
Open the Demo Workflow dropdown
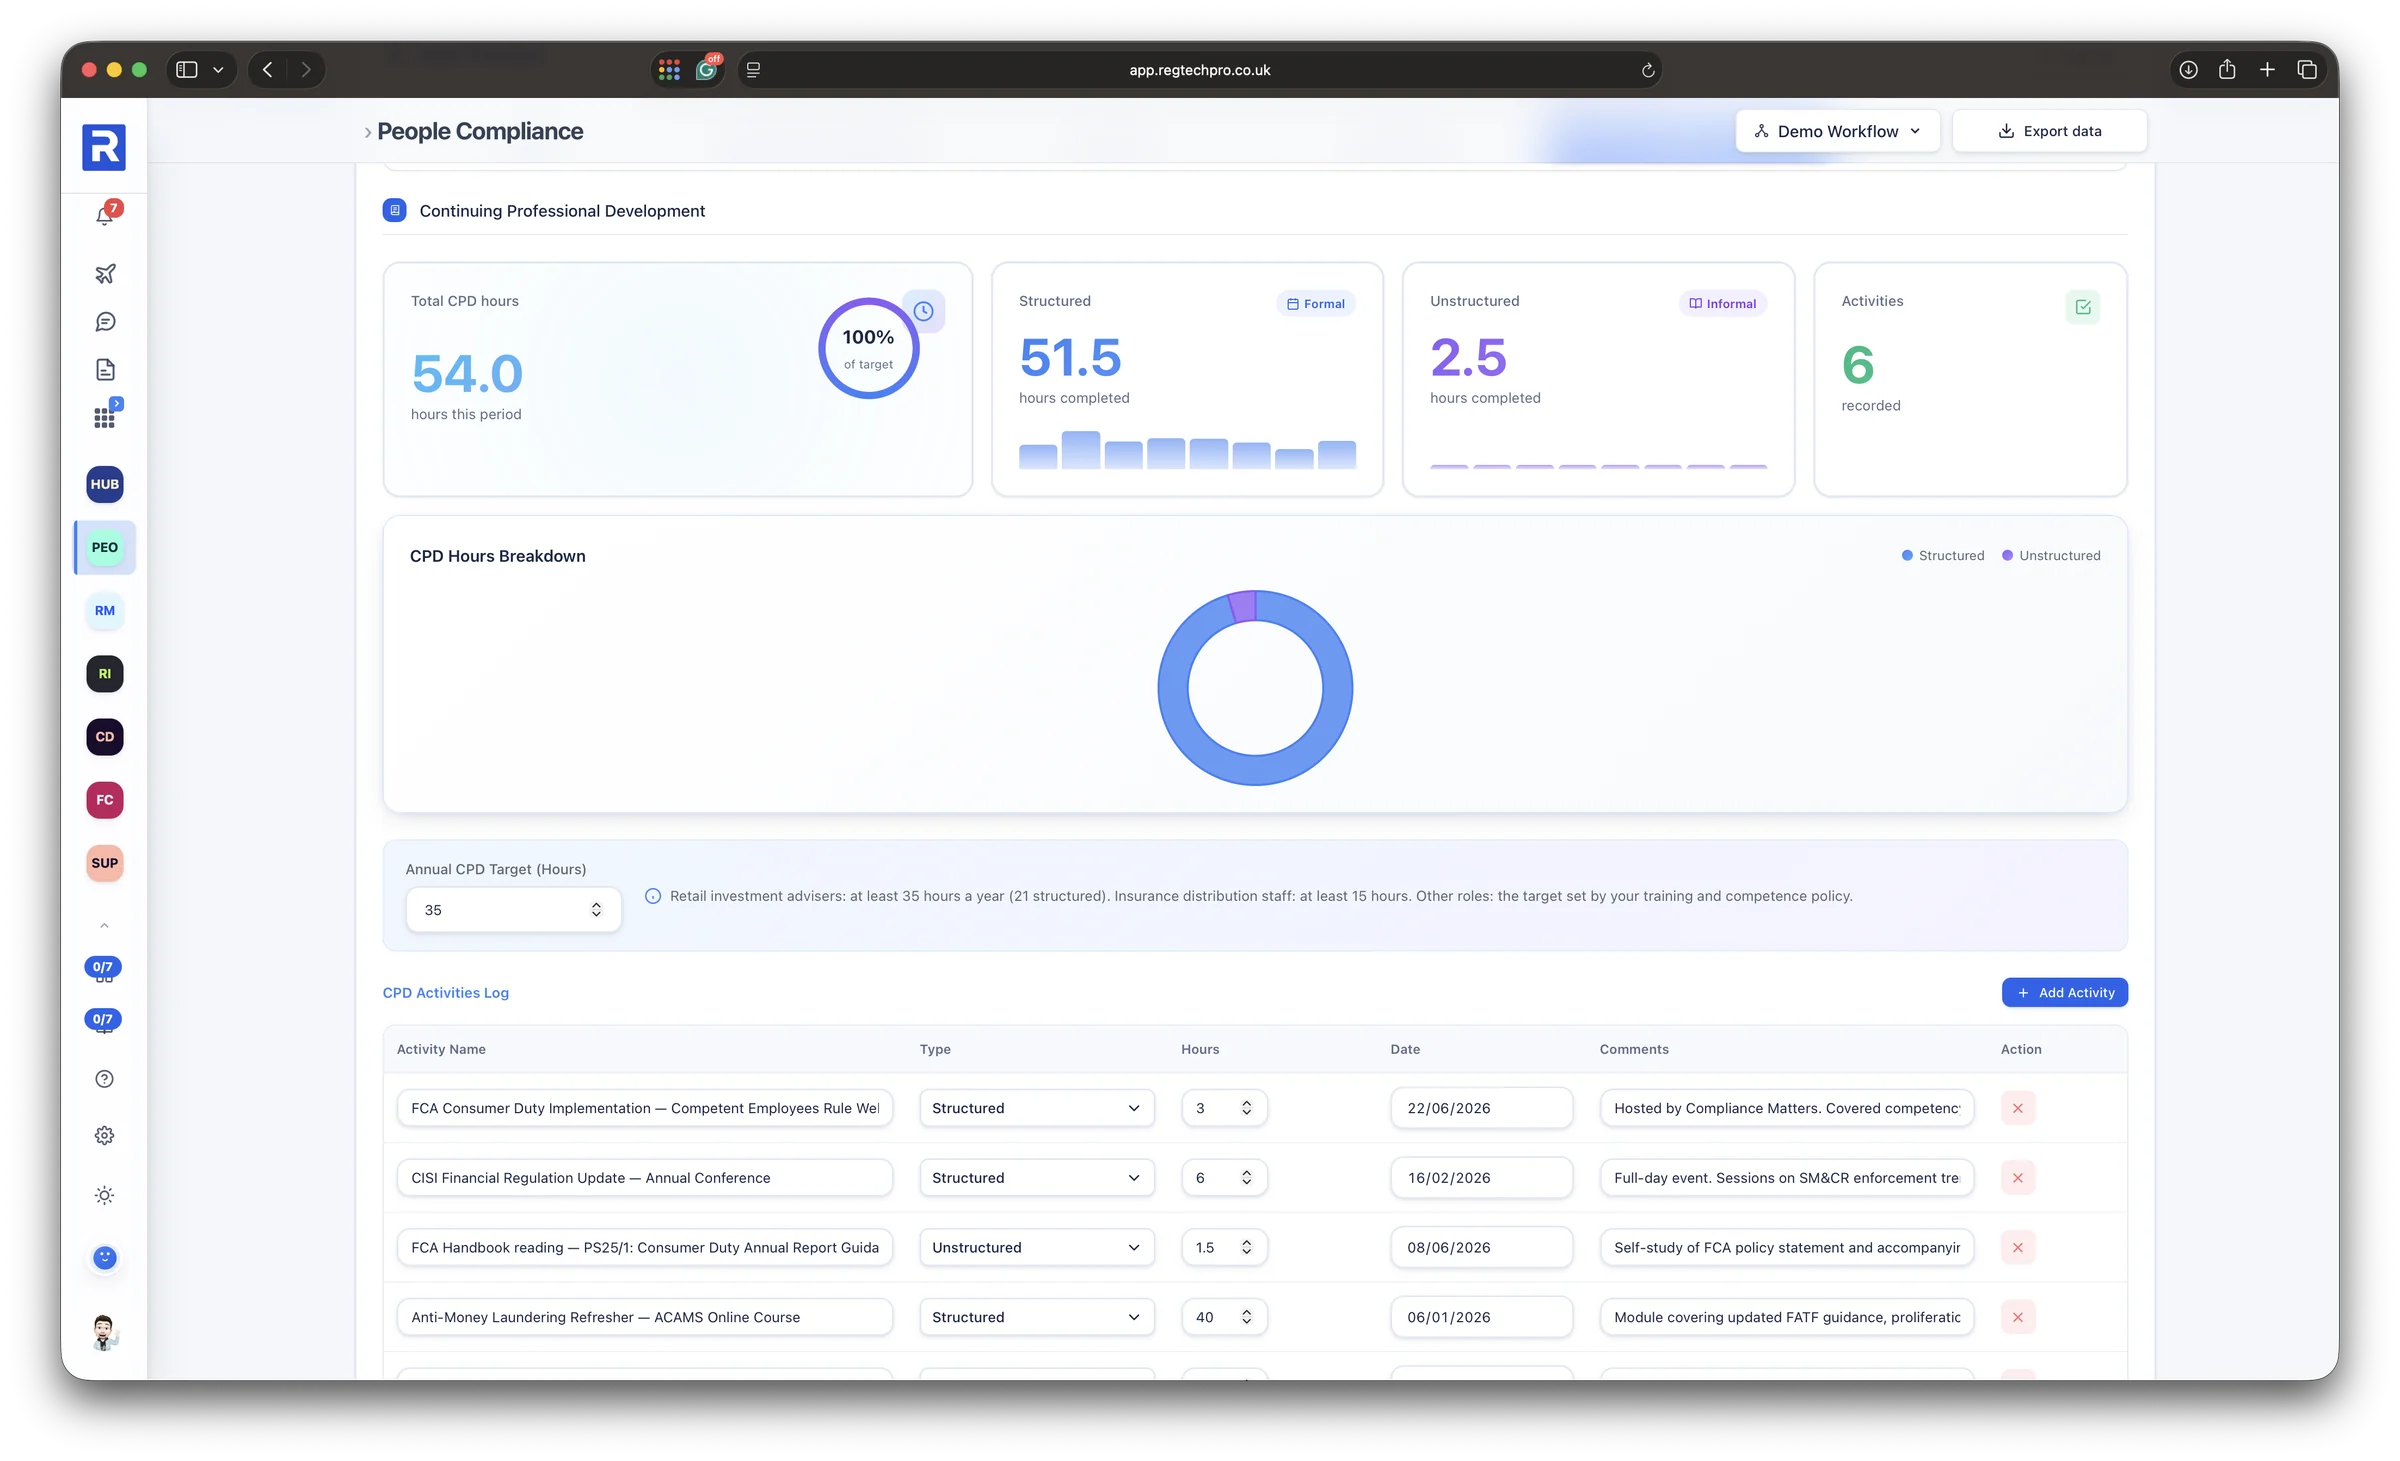1838,131
